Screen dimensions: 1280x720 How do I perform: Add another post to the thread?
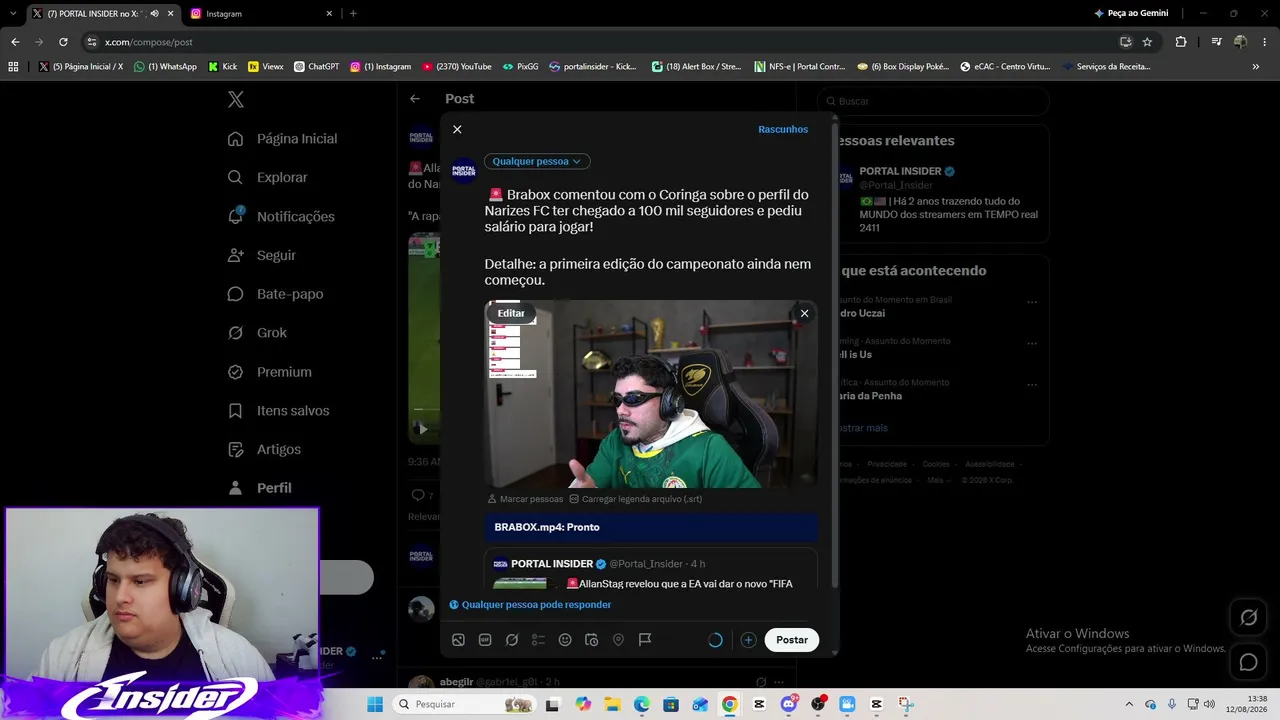tap(748, 640)
